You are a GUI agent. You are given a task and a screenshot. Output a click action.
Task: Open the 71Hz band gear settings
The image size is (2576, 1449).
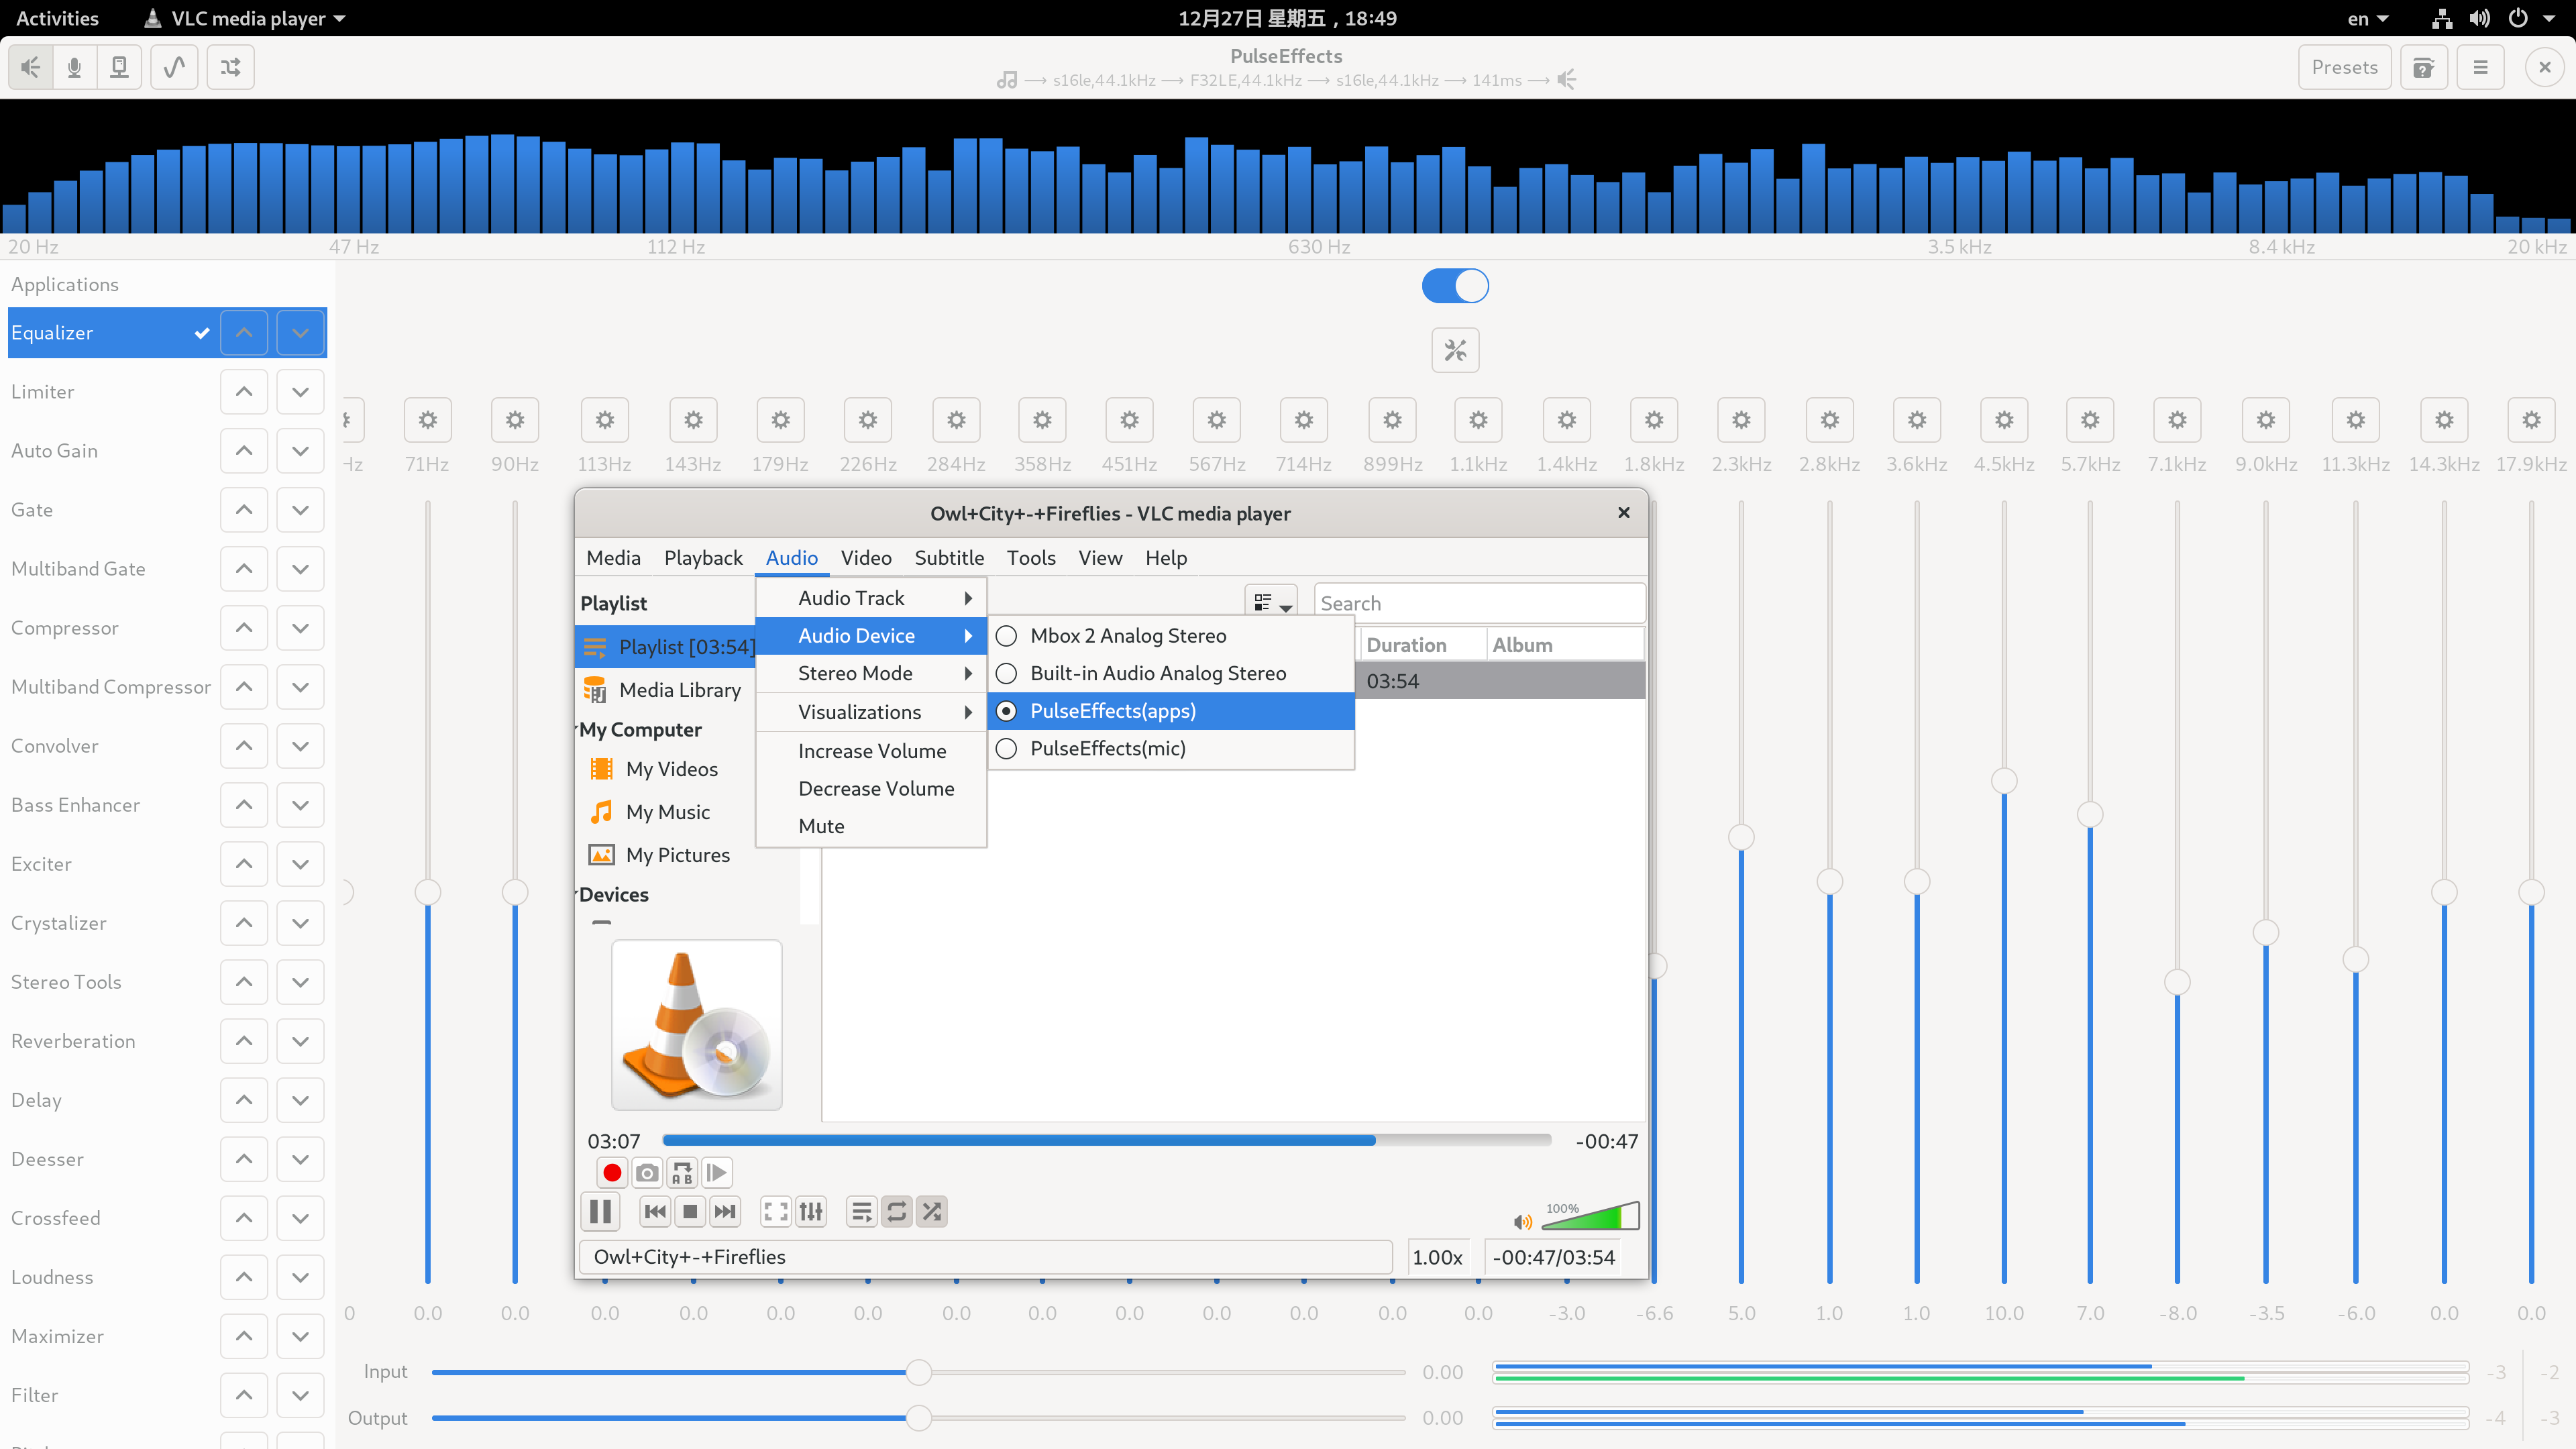[427, 420]
